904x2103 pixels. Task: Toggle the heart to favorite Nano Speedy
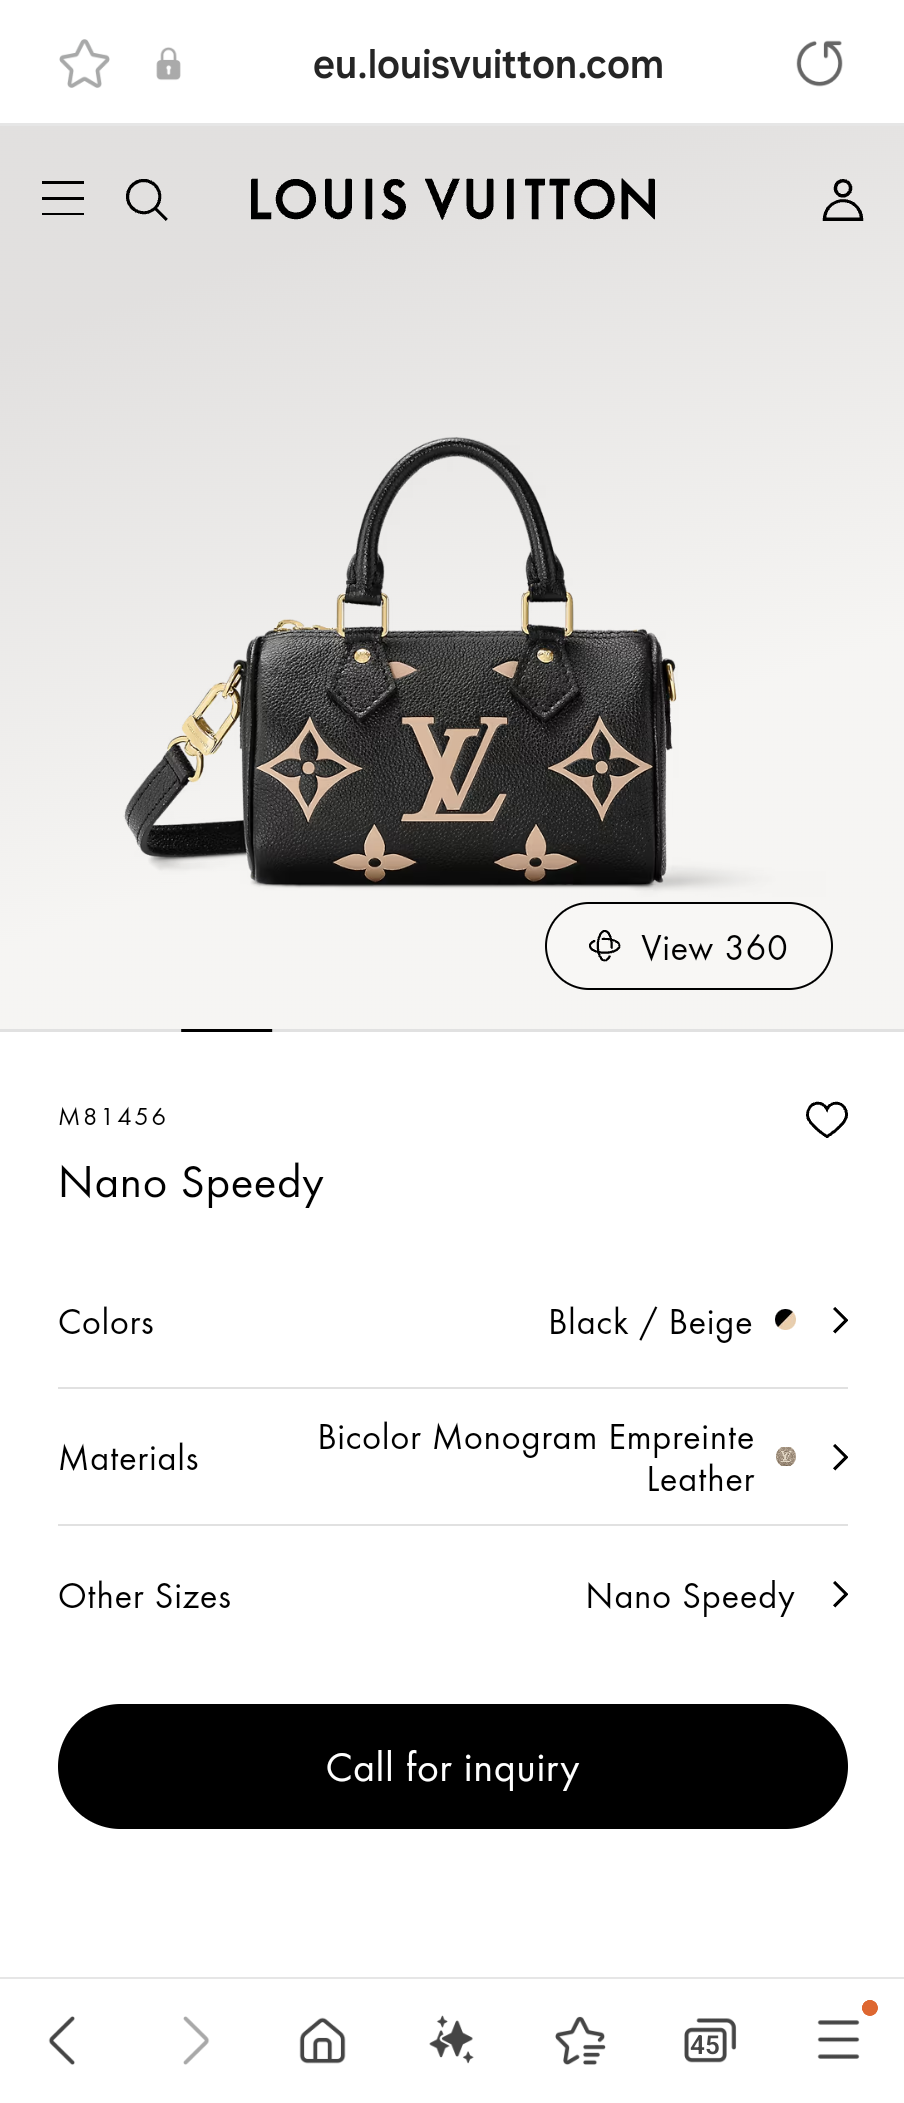(826, 1120)
